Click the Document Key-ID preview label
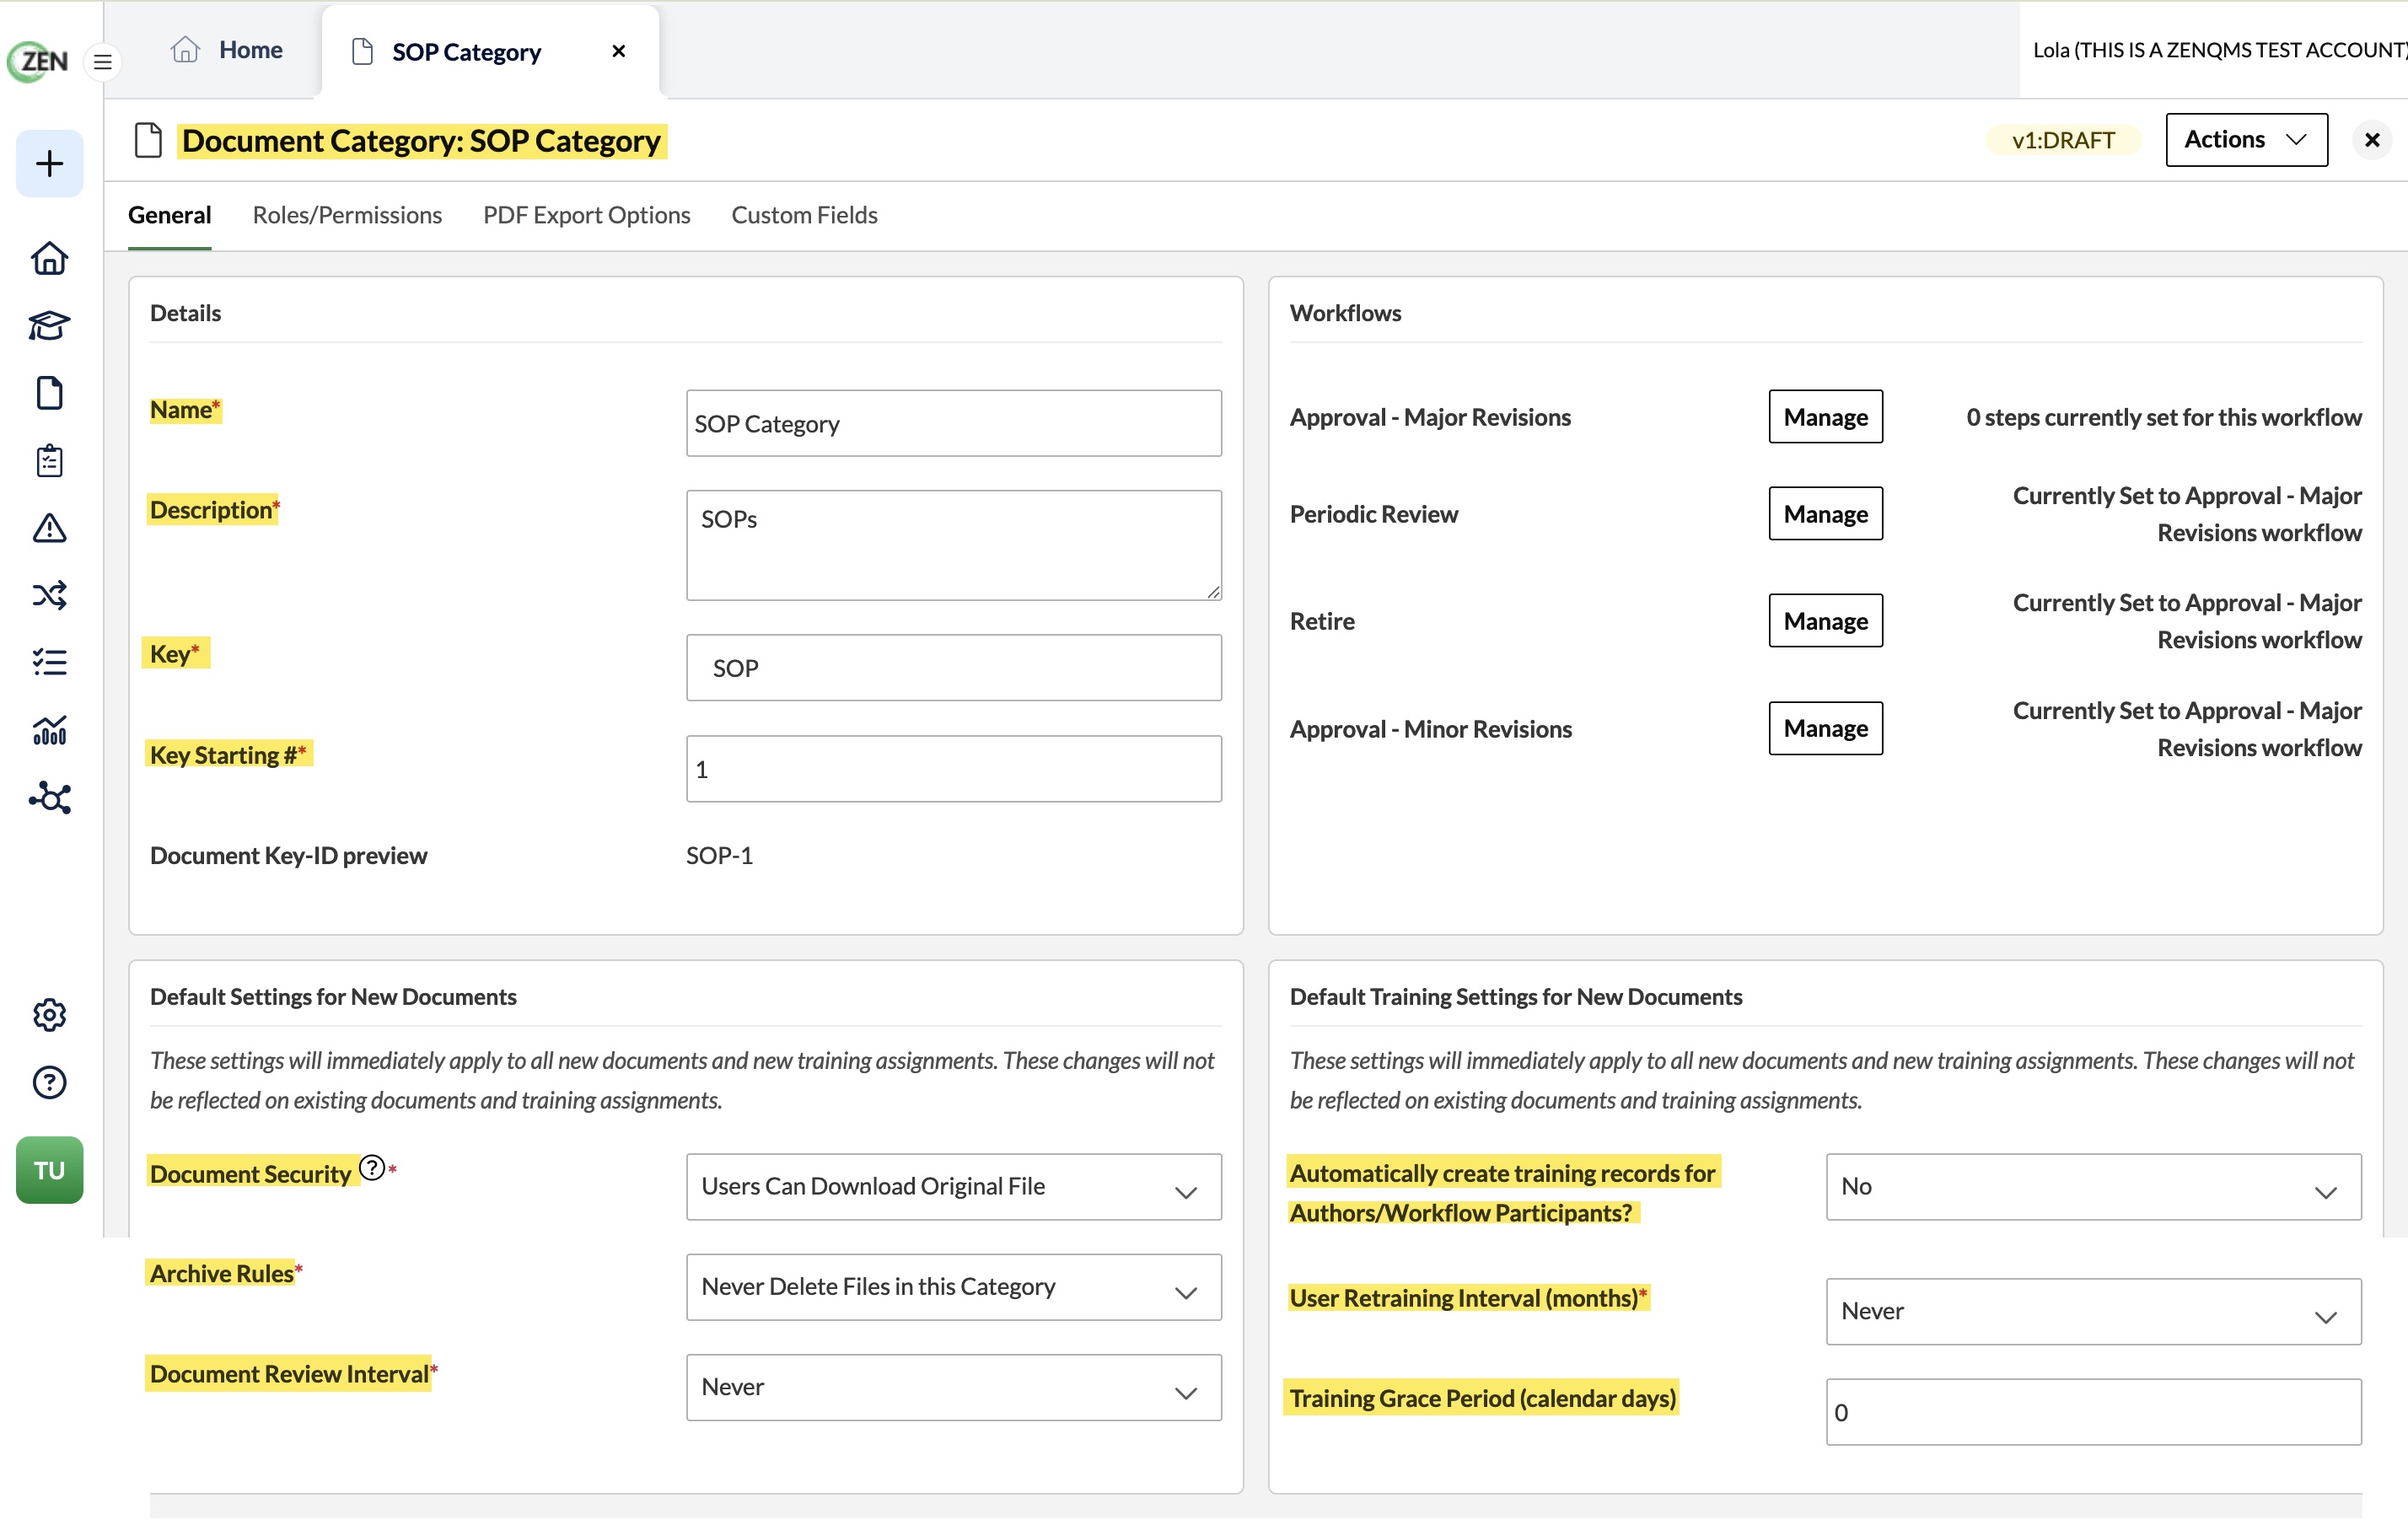 288,856
